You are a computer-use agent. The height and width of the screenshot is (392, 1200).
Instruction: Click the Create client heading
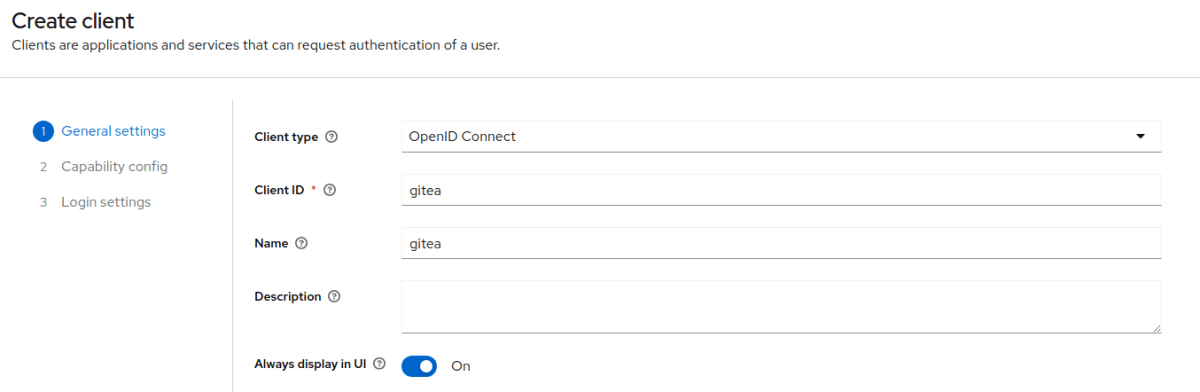73,20
